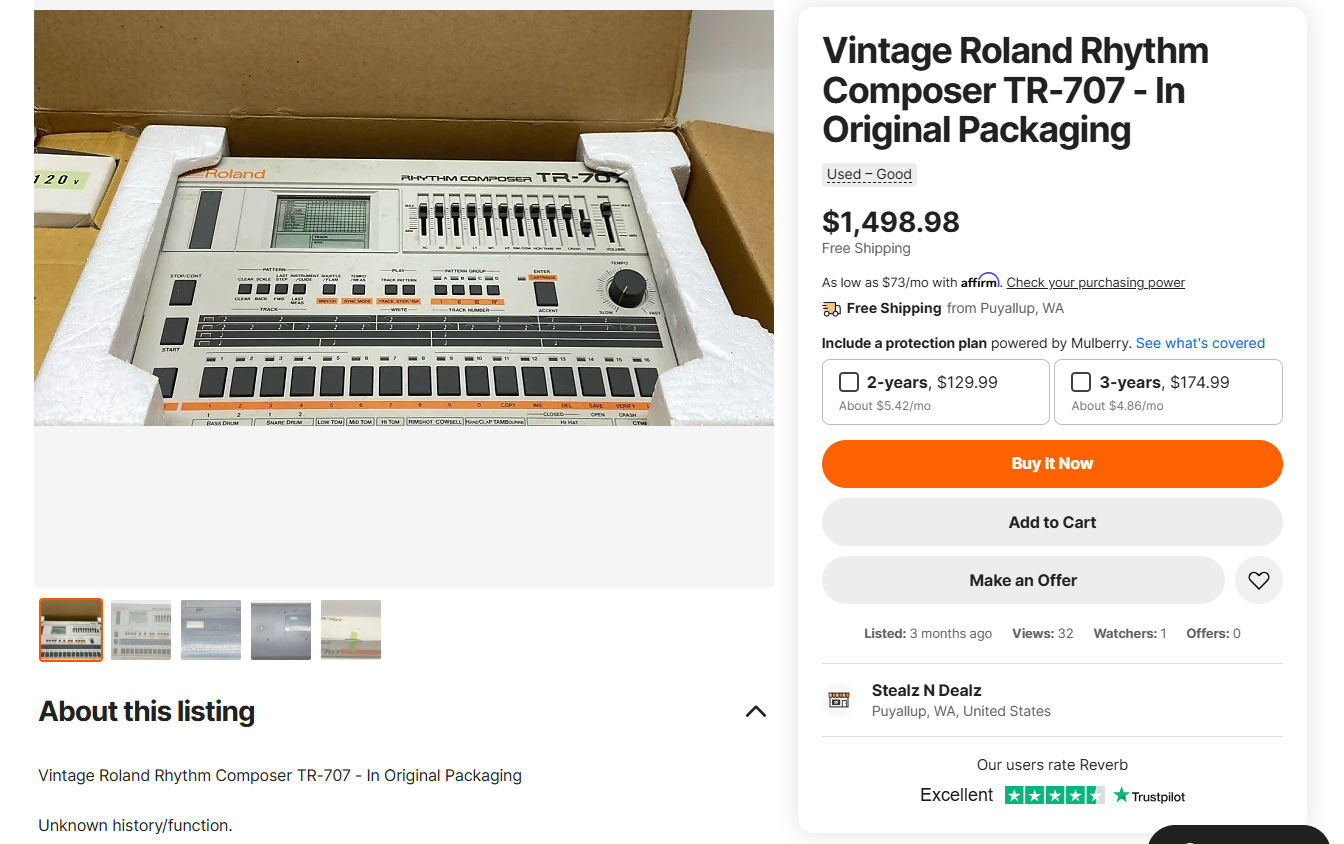Click the Trustpilot star rating
Viewport: 1344px width, 844px height.
[1054, 796]
